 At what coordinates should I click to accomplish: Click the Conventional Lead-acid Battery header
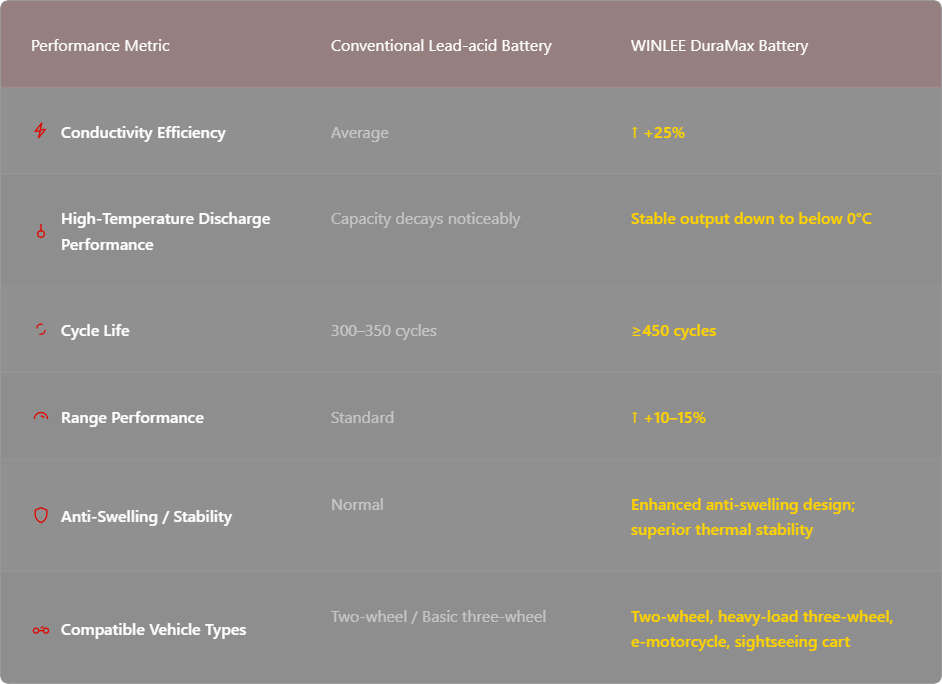point(440,45)
